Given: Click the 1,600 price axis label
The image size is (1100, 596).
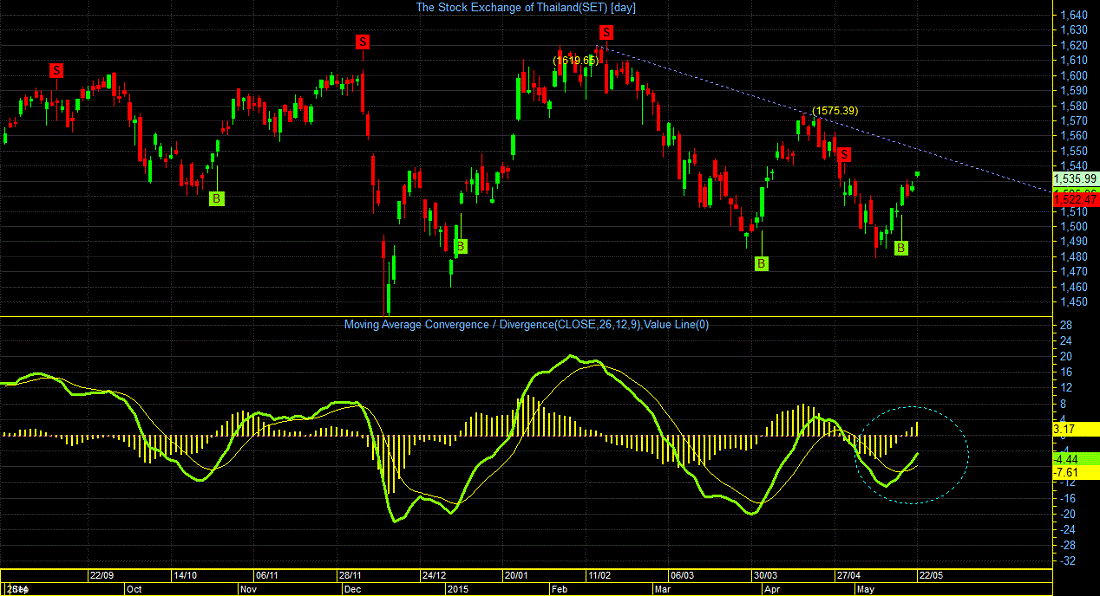Looking at the screenshot, I should tap(1075, 76).
